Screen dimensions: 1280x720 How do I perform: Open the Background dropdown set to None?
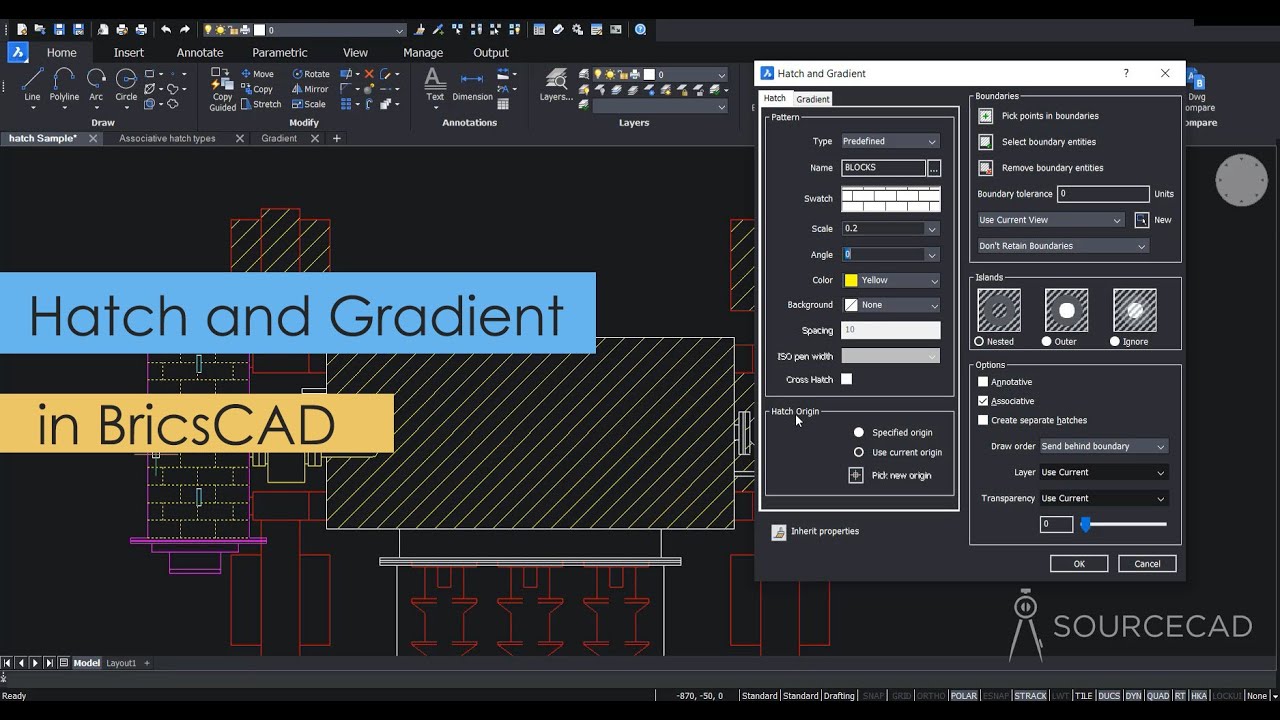[x=890, y=305]
